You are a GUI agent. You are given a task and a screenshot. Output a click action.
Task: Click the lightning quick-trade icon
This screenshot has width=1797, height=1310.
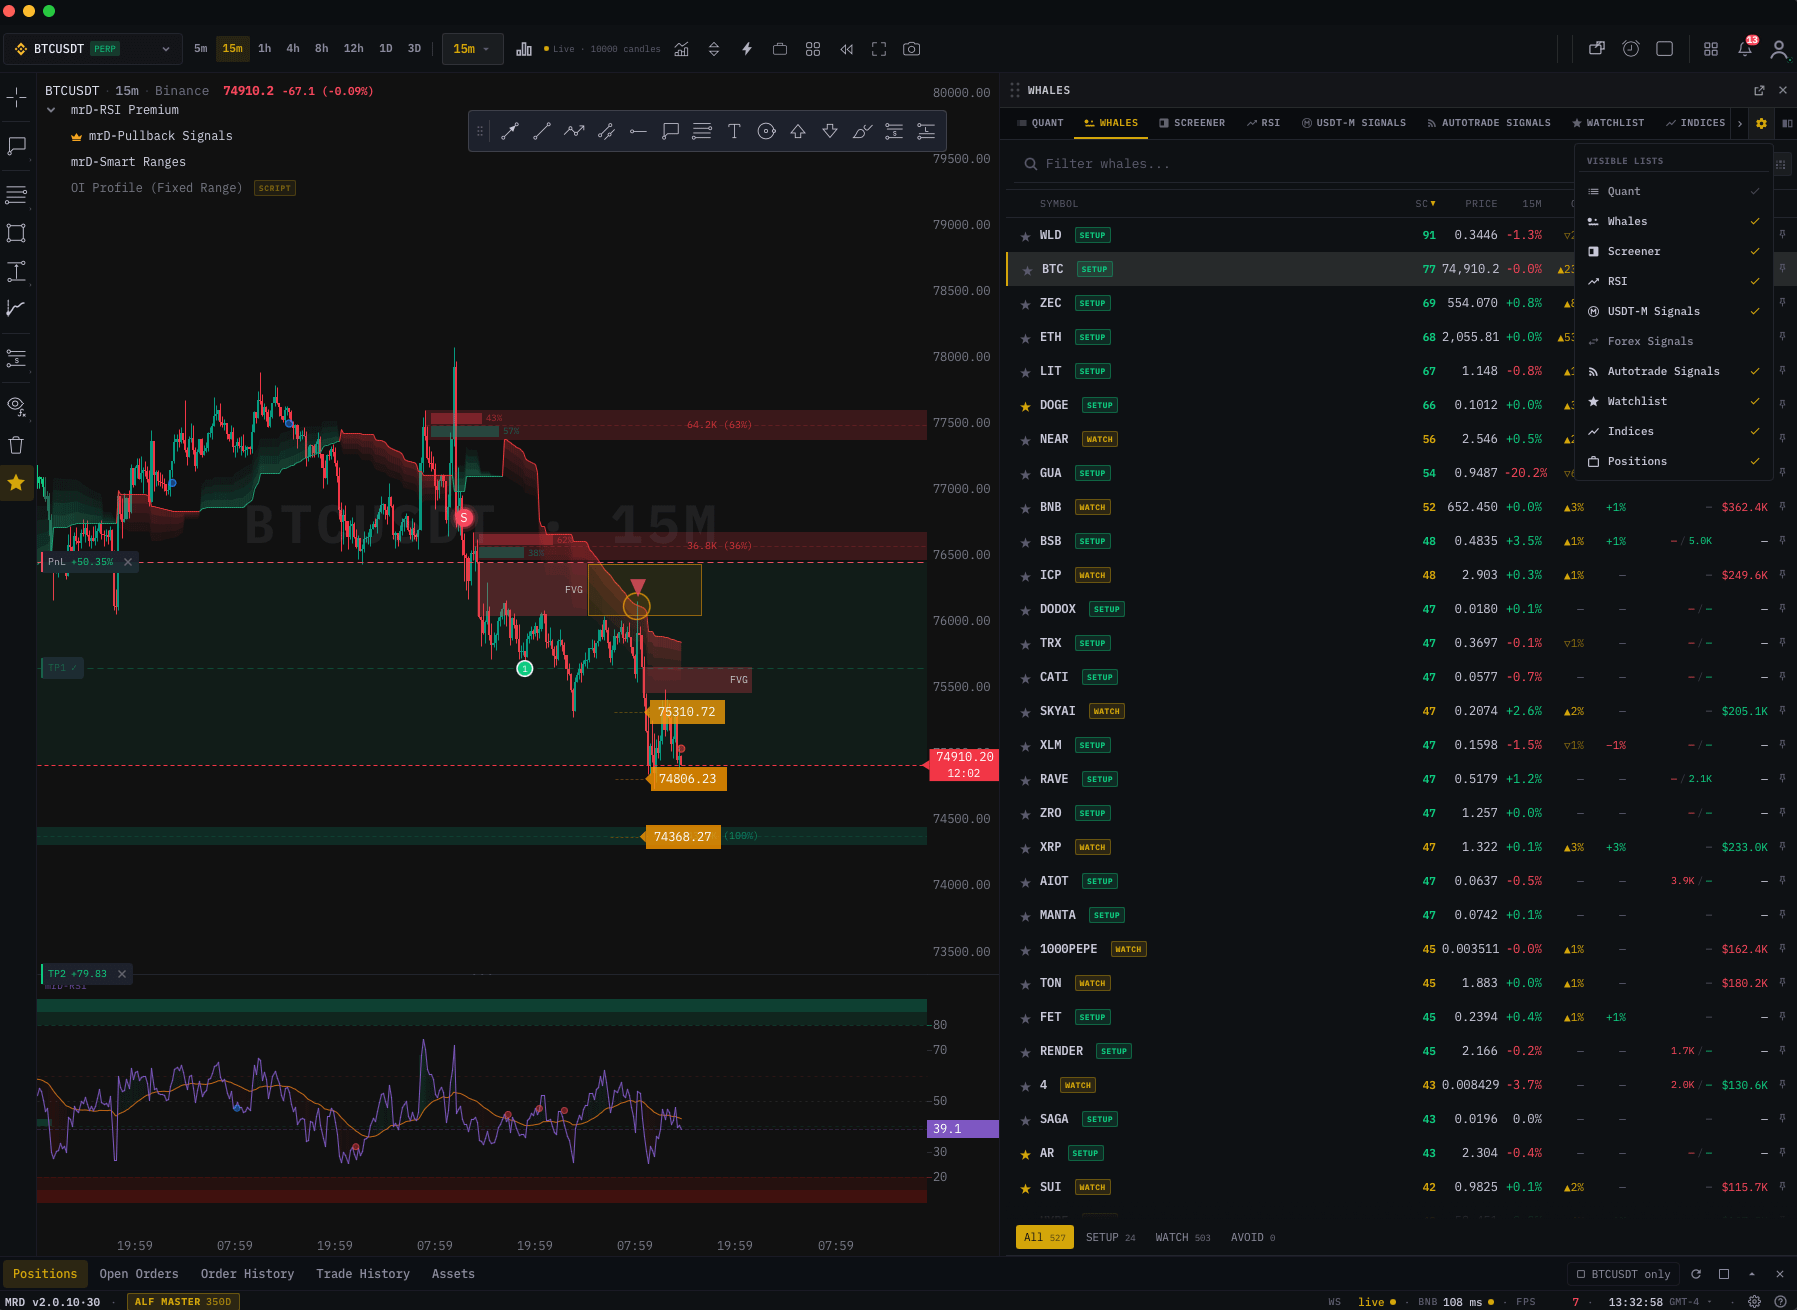point(747,49)
